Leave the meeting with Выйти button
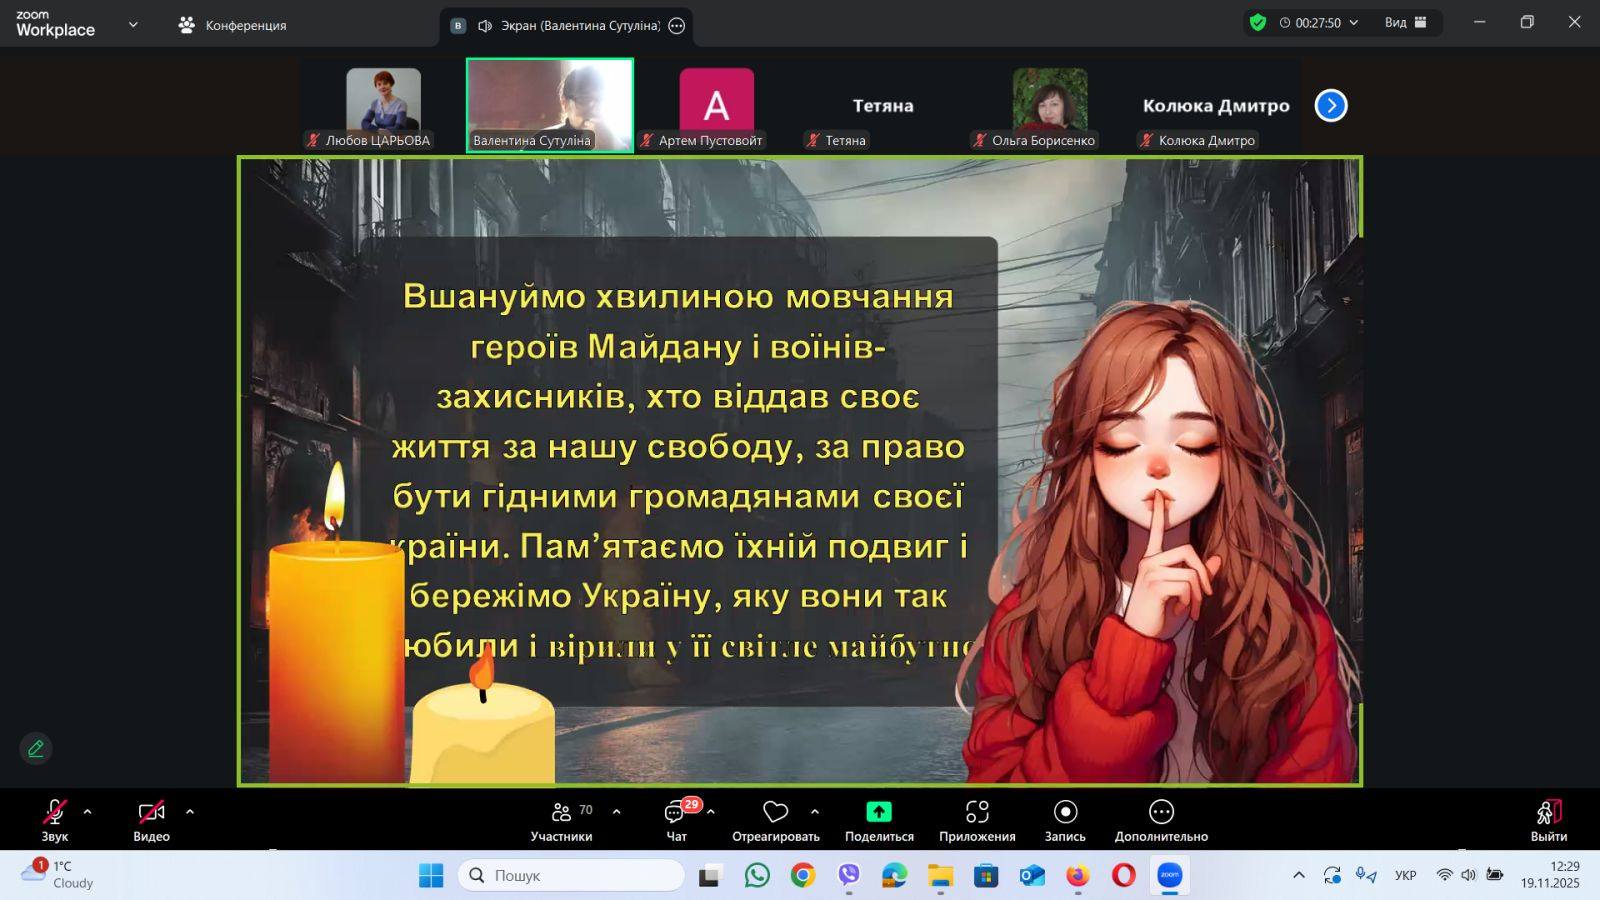 pos(1548,820)
